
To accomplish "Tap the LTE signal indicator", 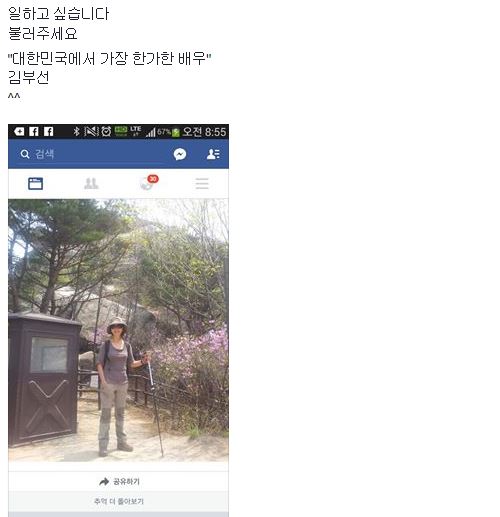I will pyautogui.click(x=136, y=131).
